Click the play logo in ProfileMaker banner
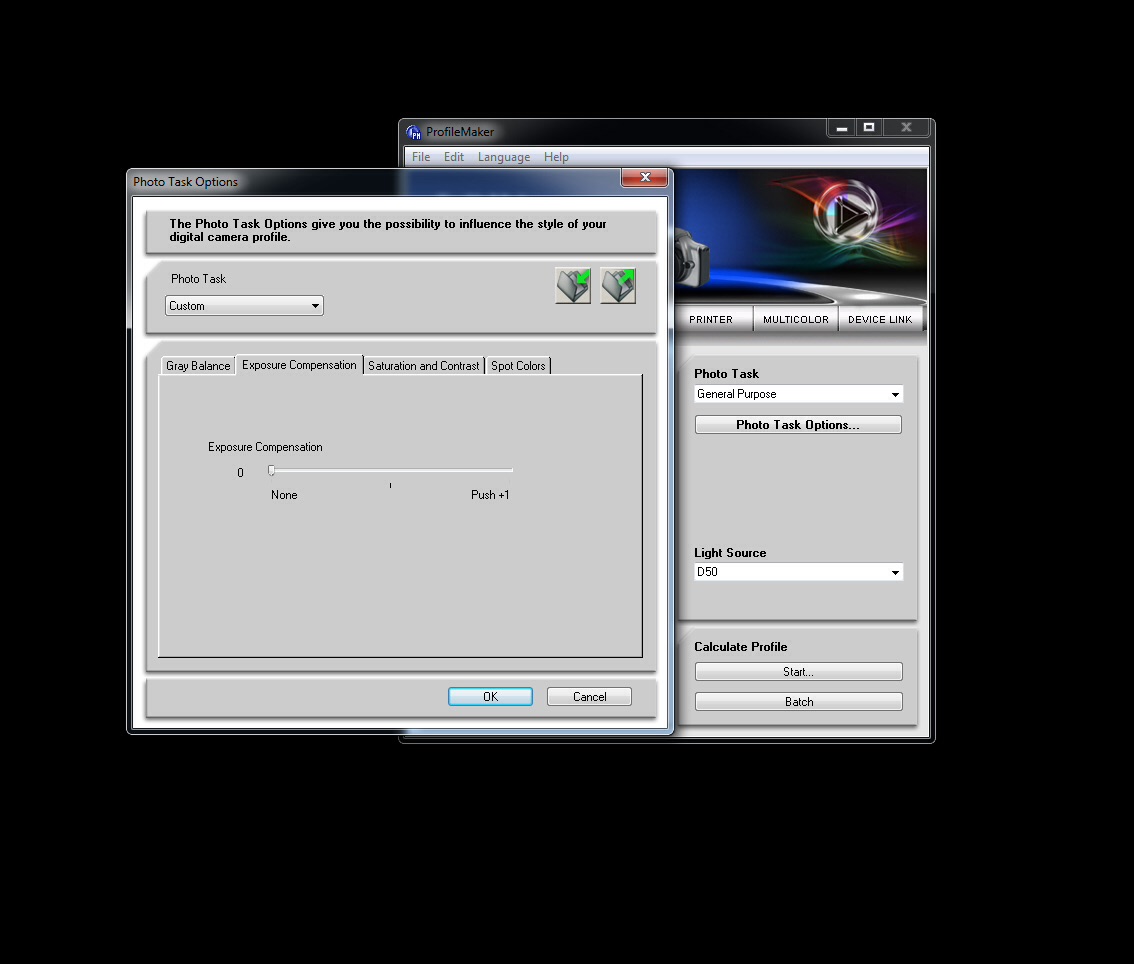Viewport: 1134px width, 964px height. tap(846, 213)
